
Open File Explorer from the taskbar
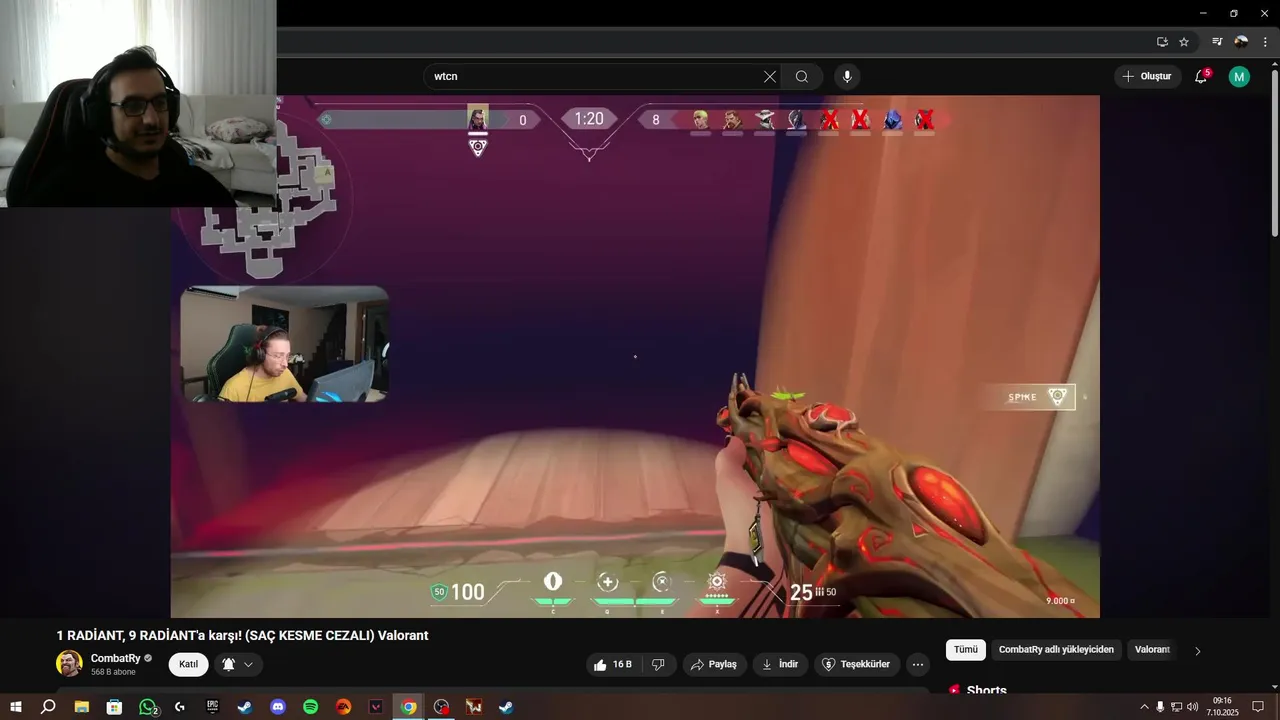point(81,707)
